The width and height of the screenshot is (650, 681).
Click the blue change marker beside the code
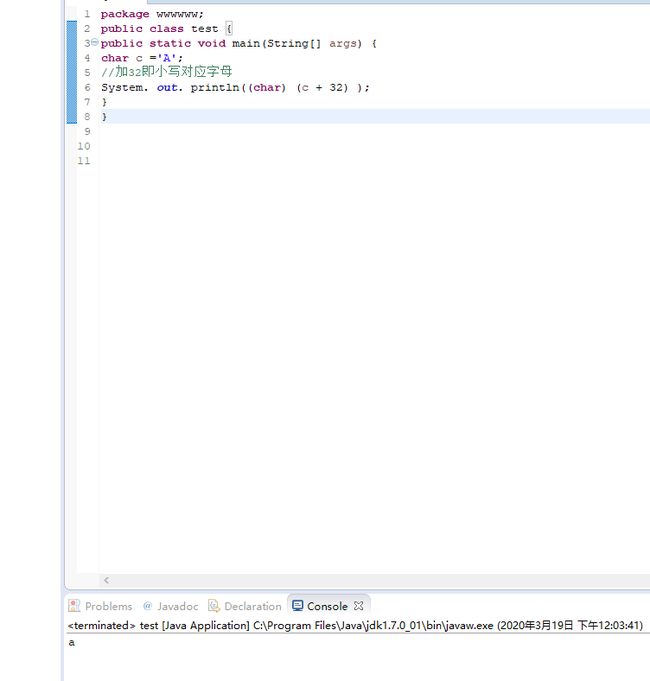[72, 72]
